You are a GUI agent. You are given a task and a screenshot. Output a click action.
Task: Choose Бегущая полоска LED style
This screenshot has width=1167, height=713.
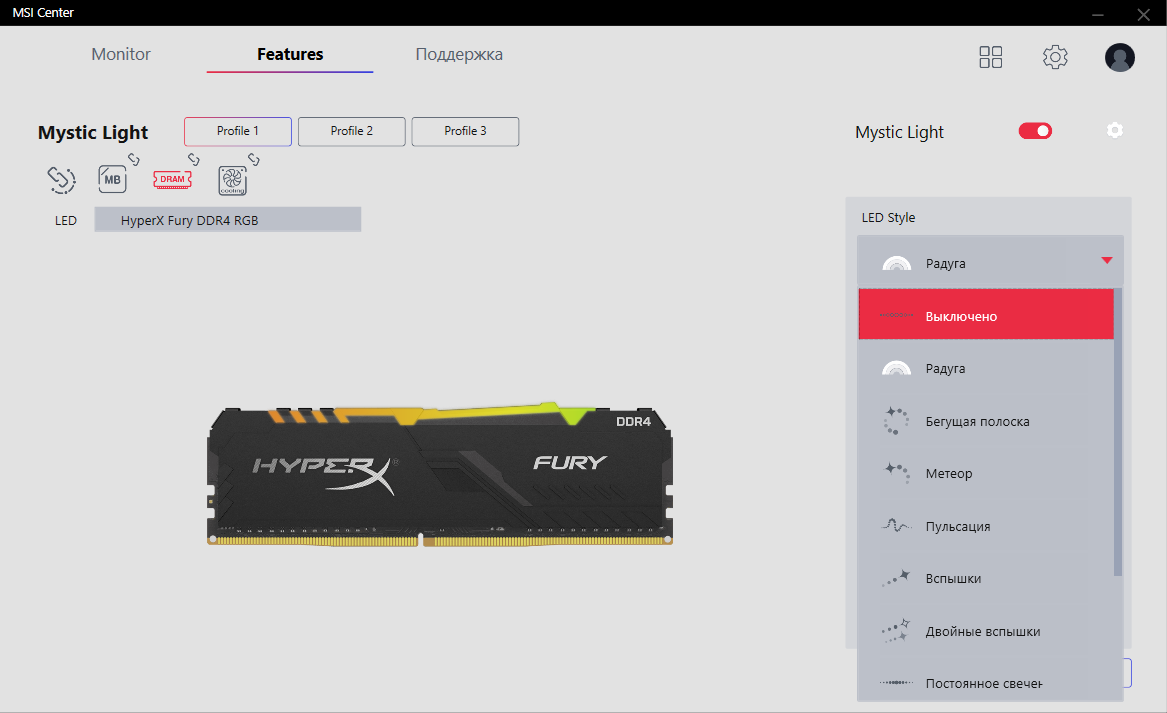pos(985,421)
